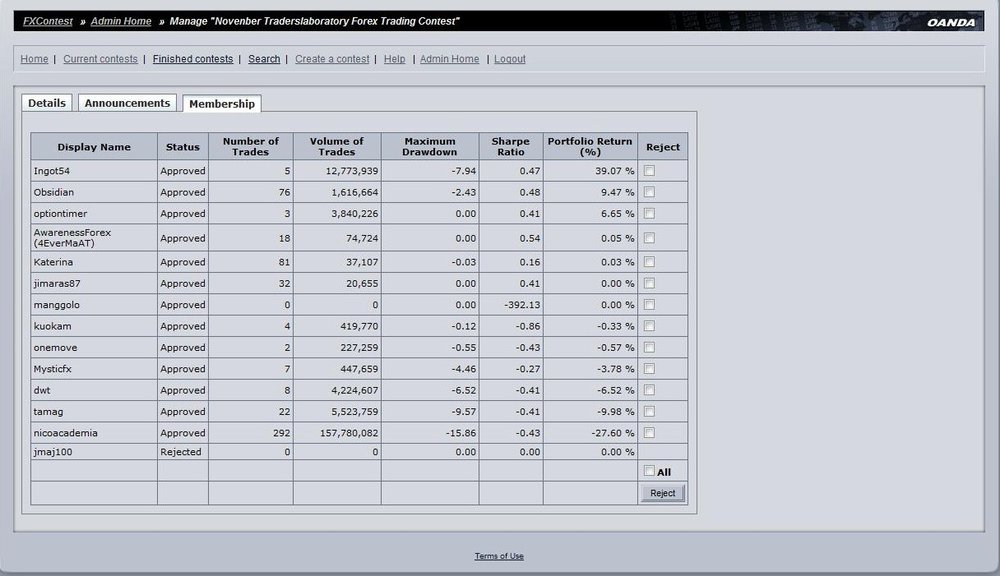1000x576 pixels.
Task: Go to Admin Home in the navigation bar
Action: coord(450,59)
